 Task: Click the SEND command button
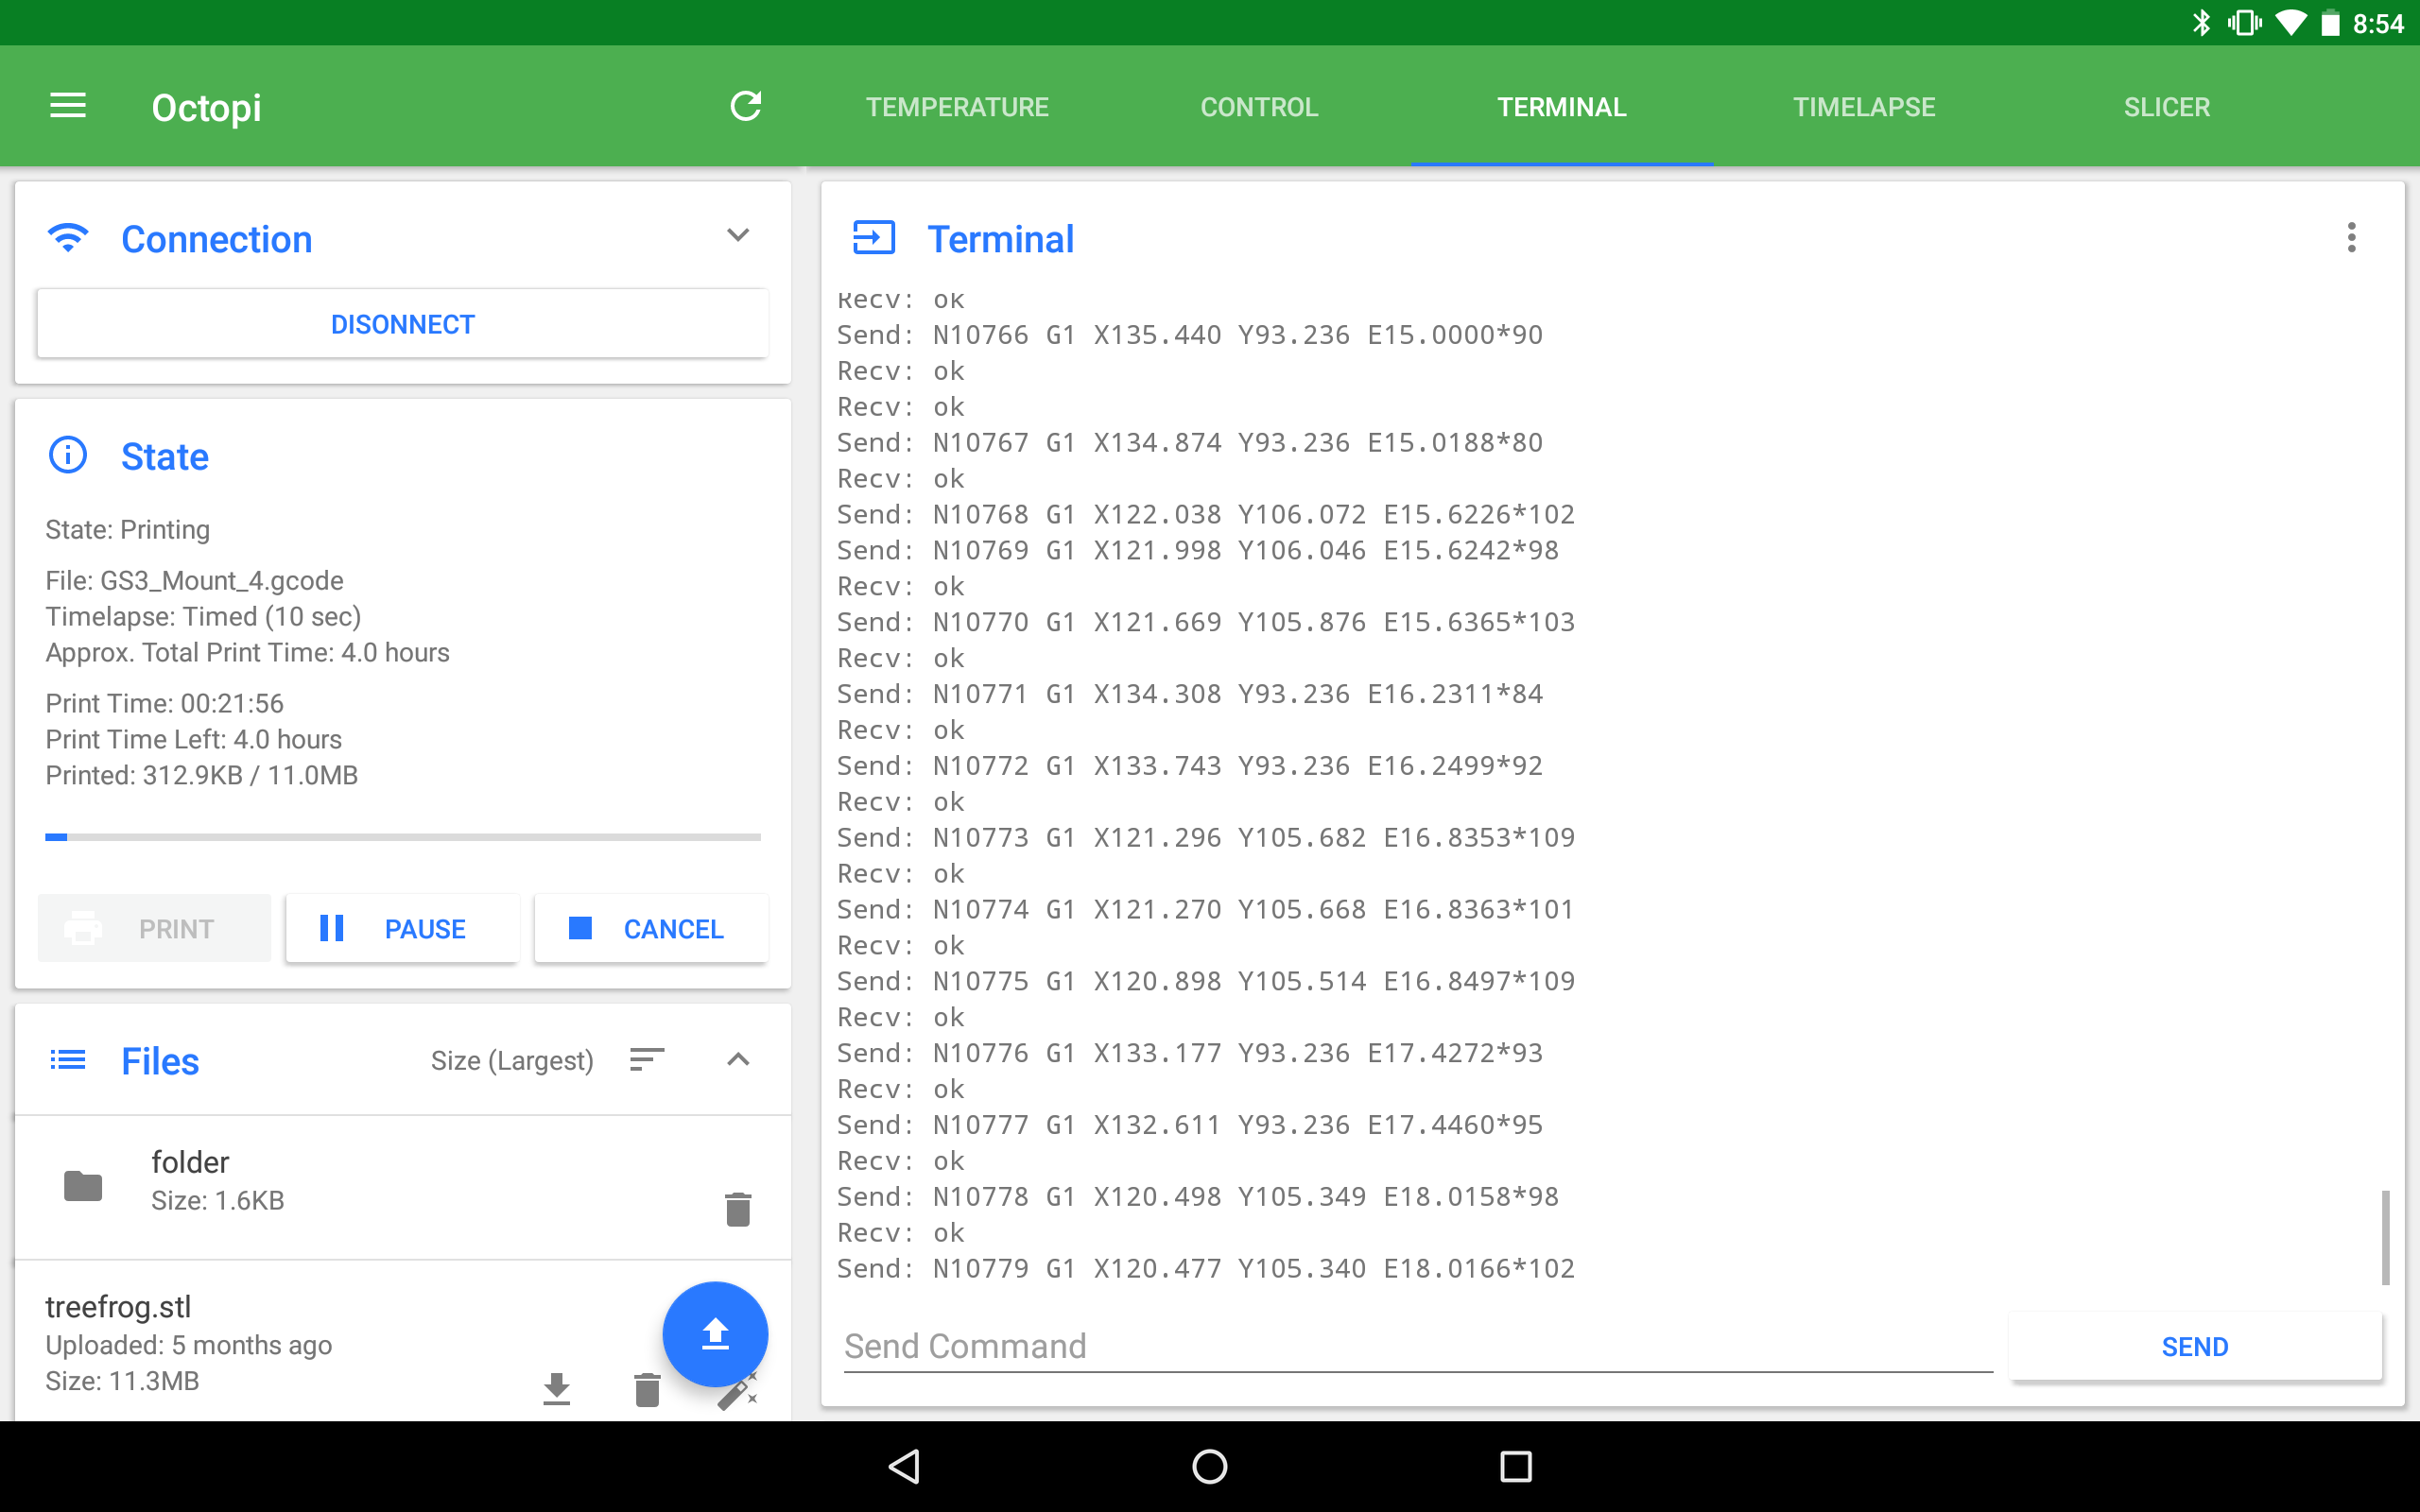click(2195, 1346)
